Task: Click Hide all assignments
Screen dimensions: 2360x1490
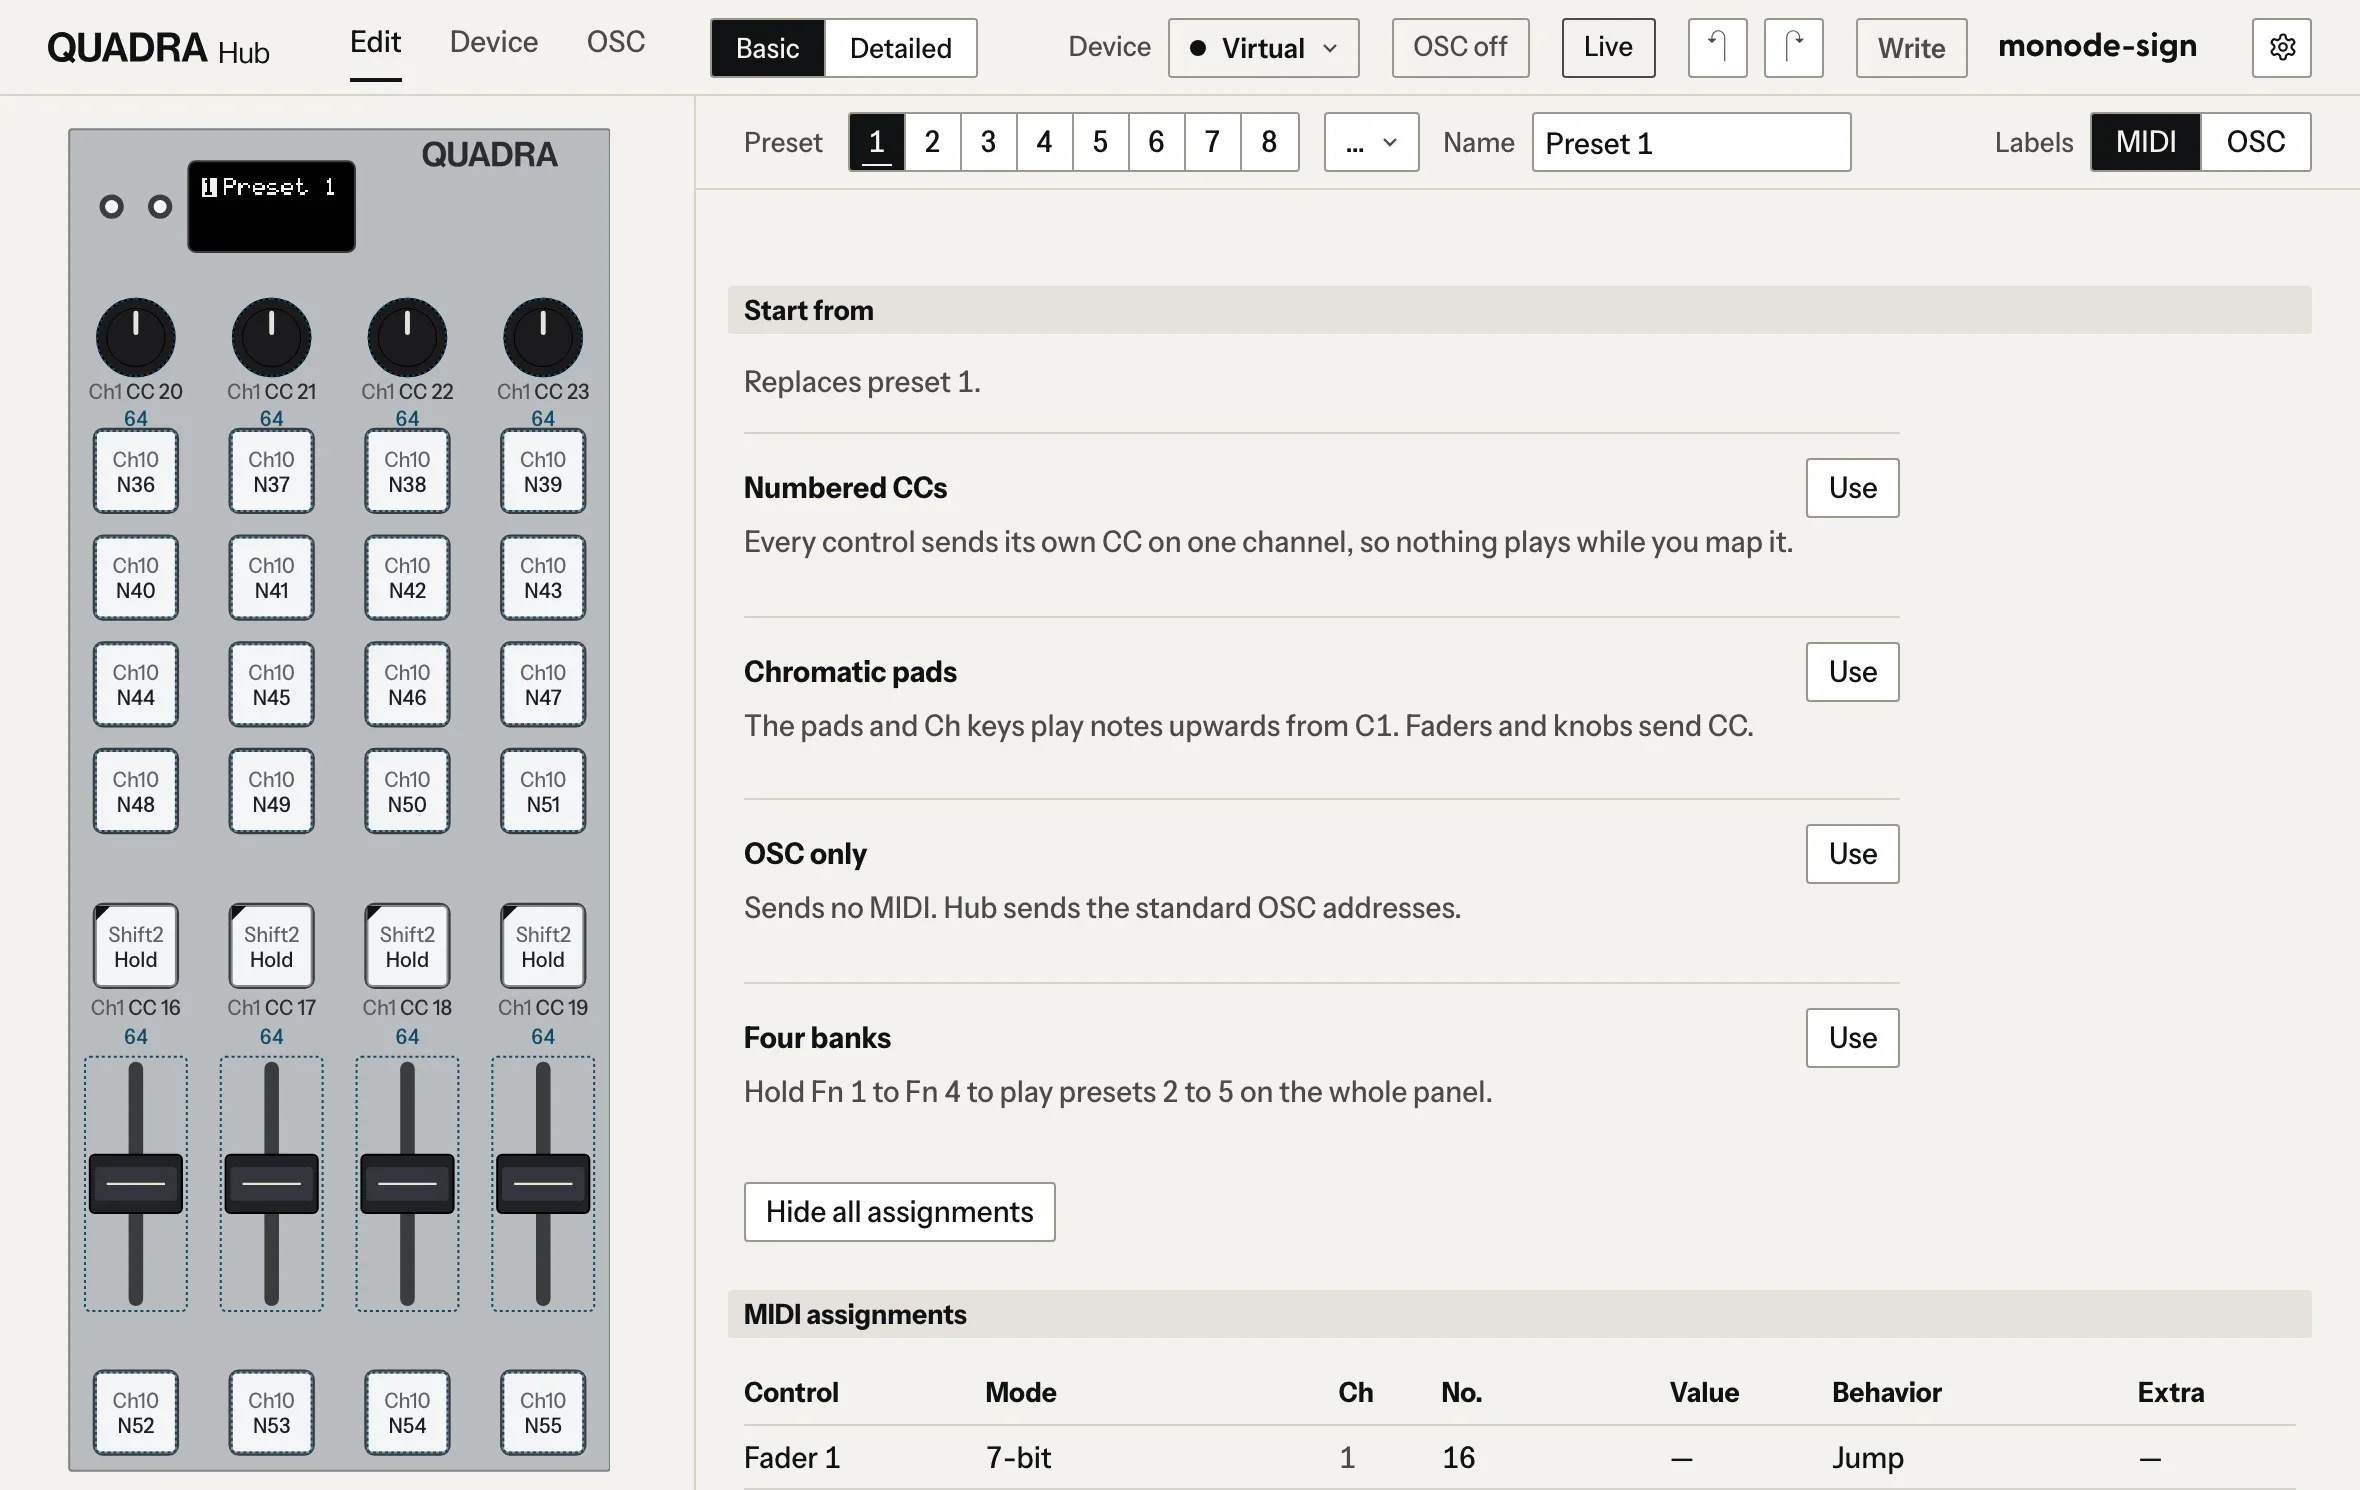Action: (x=899, y=1212)
